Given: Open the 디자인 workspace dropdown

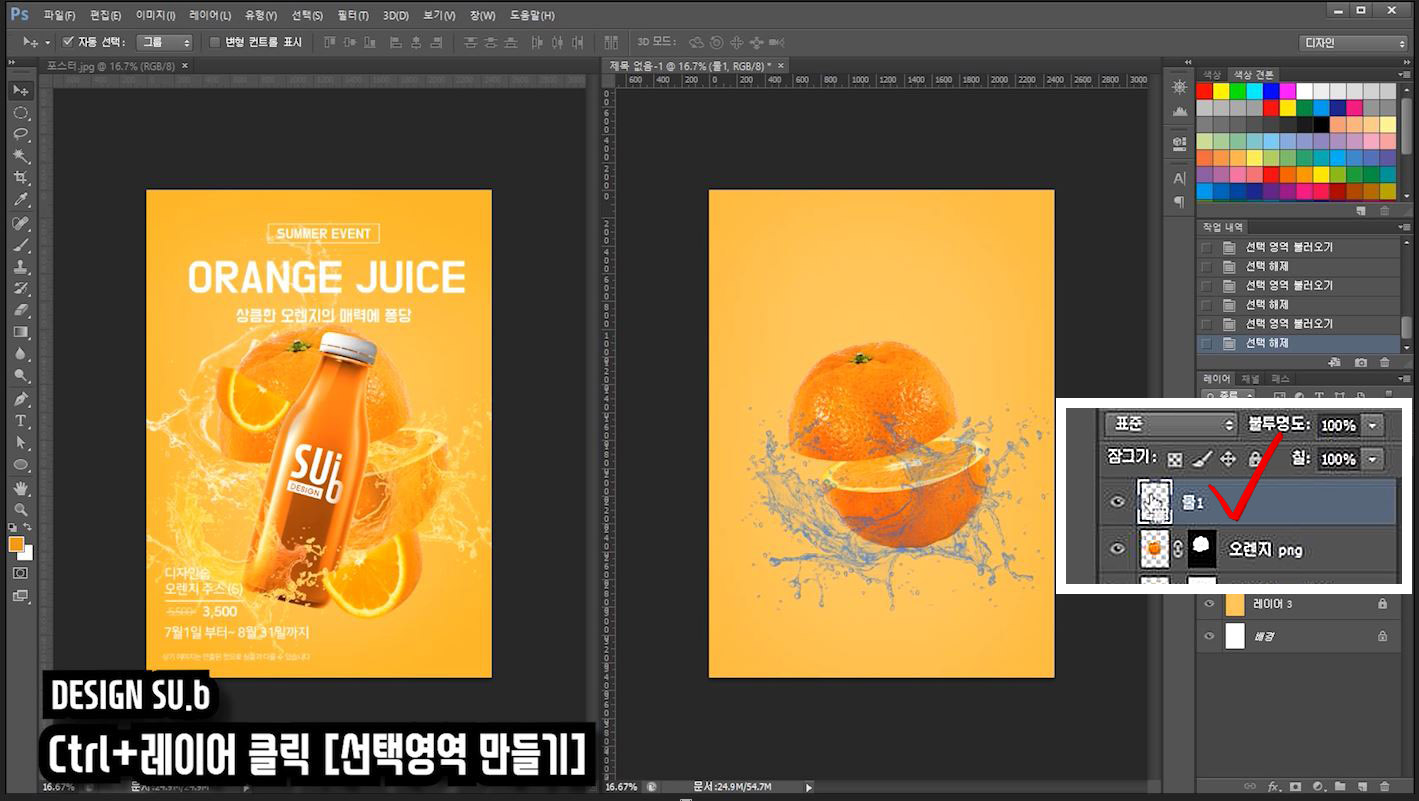Looking at the screenshot, I should pyautogui.click(x=1354, y=43).
